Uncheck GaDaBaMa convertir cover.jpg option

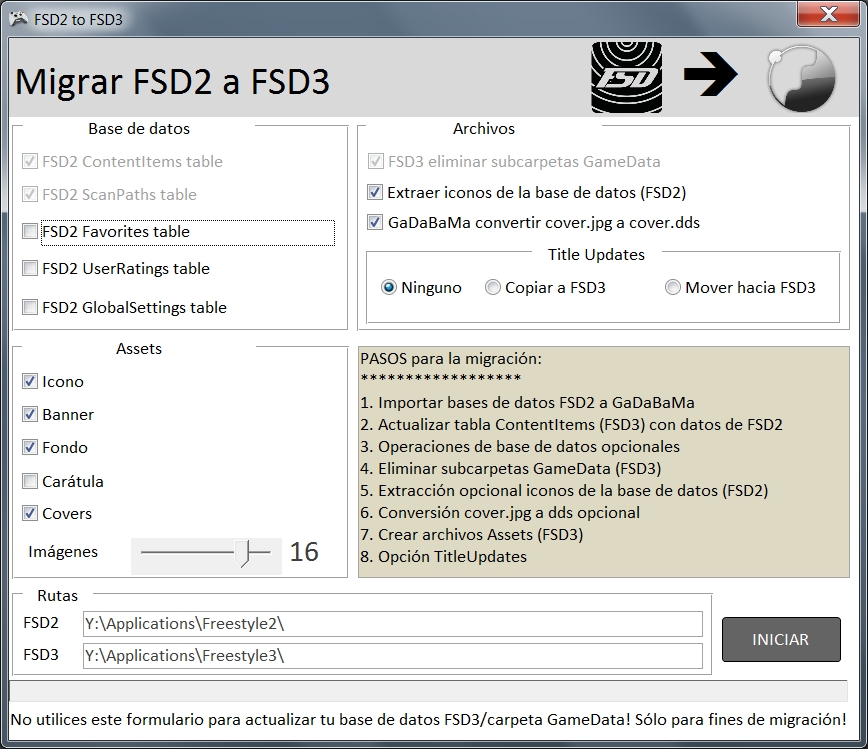[375, 223]
